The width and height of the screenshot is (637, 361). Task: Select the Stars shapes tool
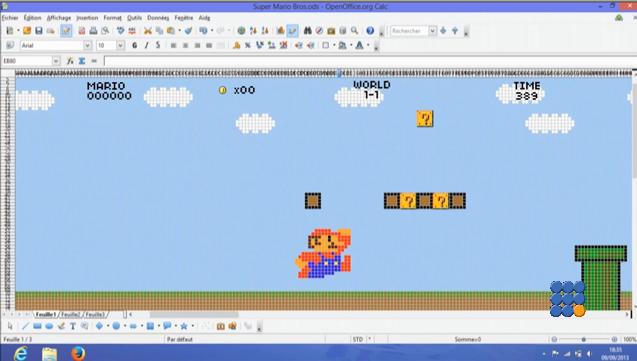tap(184, 326)
